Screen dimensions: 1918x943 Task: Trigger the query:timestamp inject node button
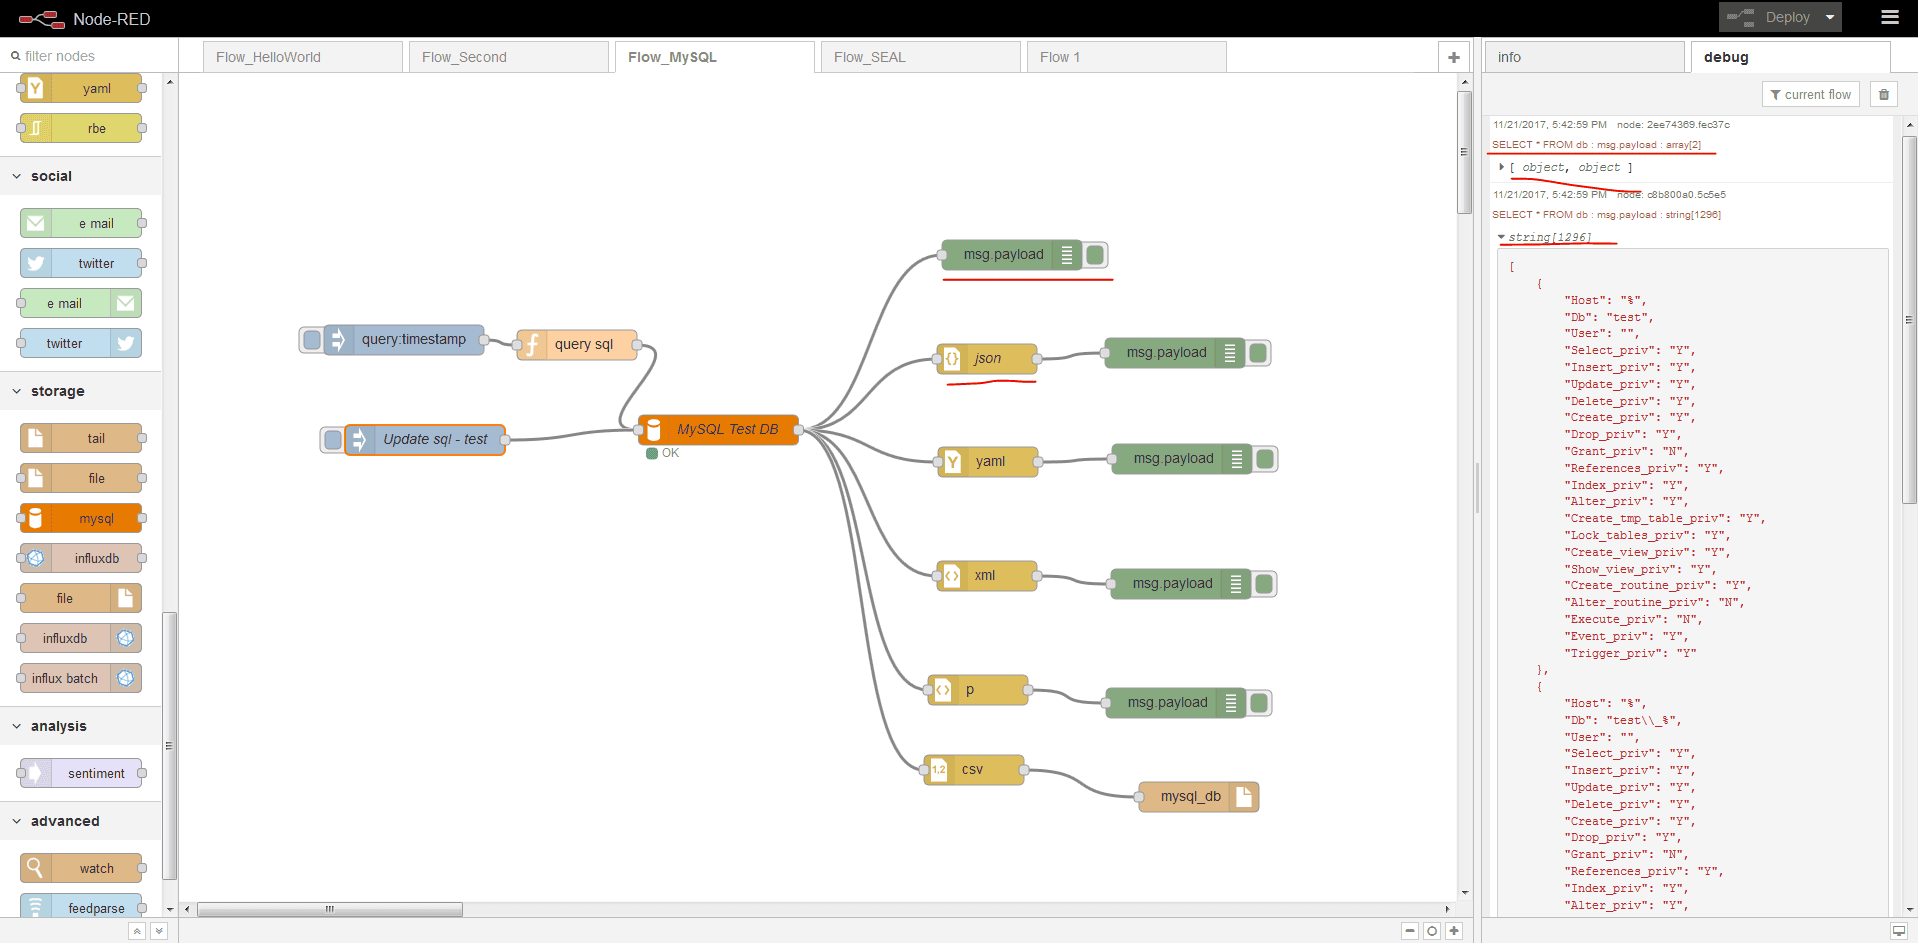point(311,340)
